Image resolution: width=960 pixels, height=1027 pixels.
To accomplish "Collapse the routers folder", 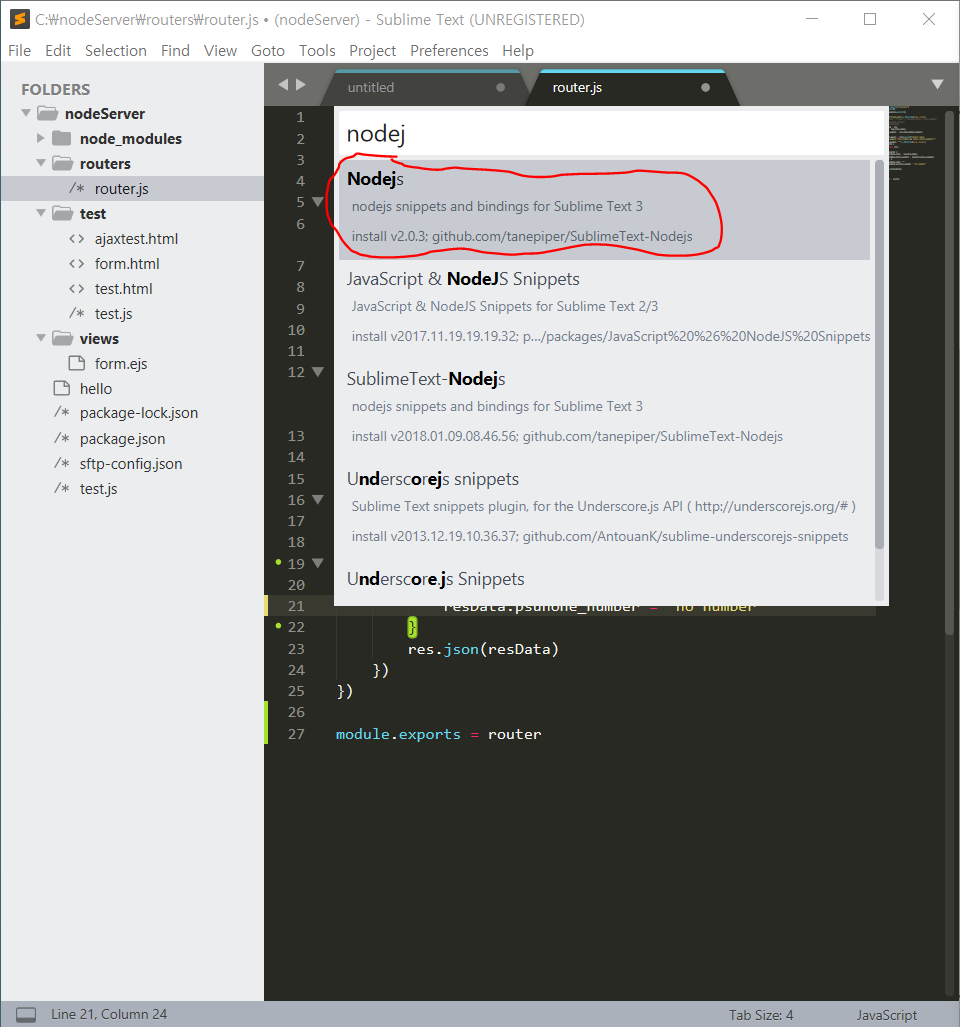I will point(41,162).
